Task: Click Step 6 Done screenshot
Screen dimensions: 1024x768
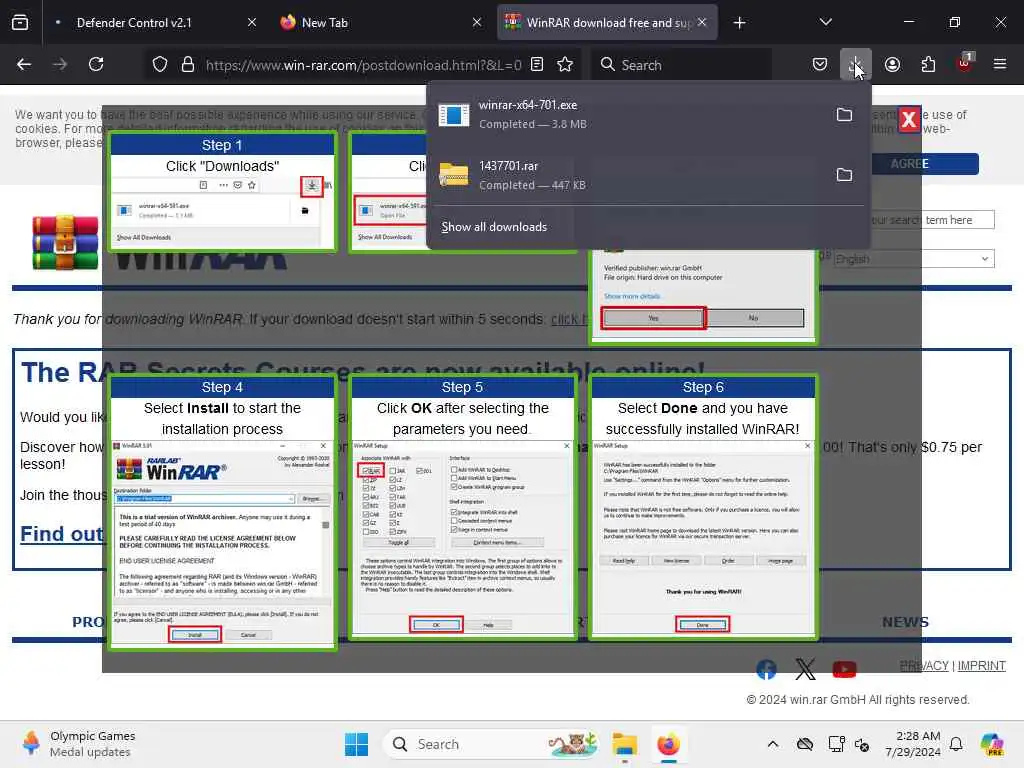Action: pos(703,538)
